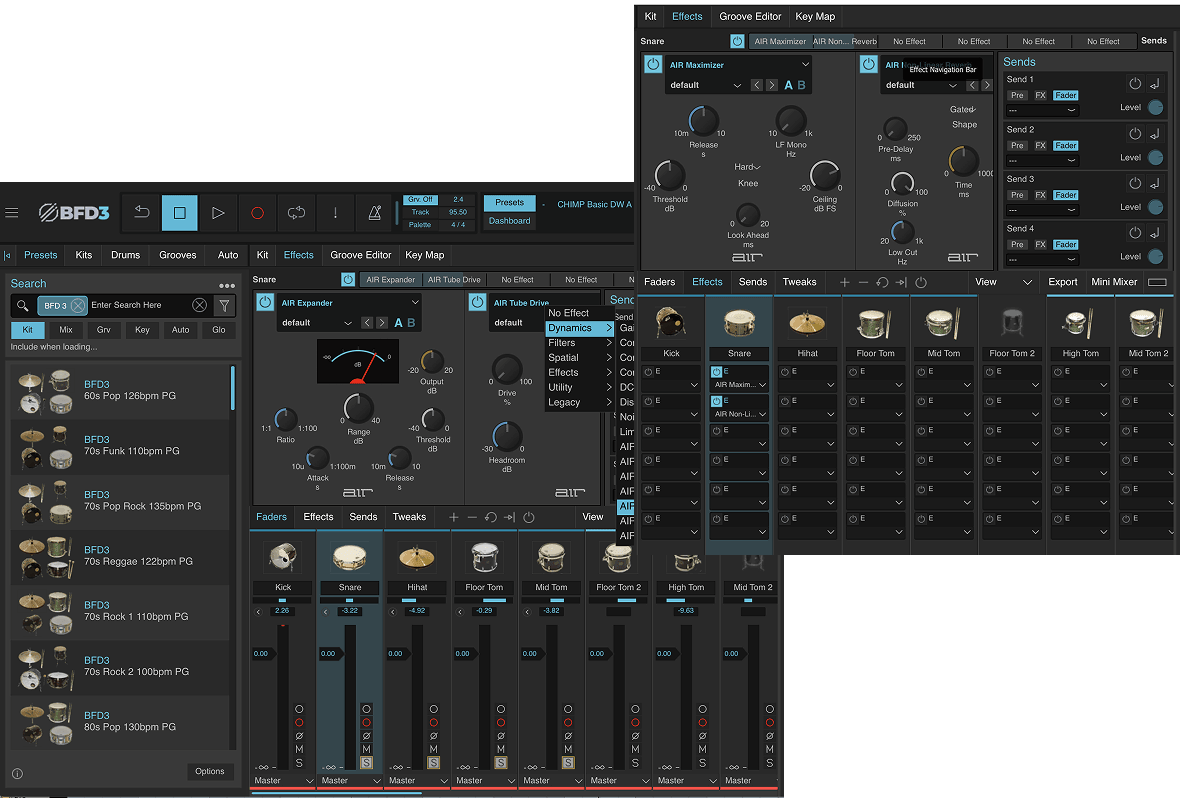This screenshot has height=800, width=1180.
Task: Switch to the Groove Editor tab
Action: click(x=359, y=255)
